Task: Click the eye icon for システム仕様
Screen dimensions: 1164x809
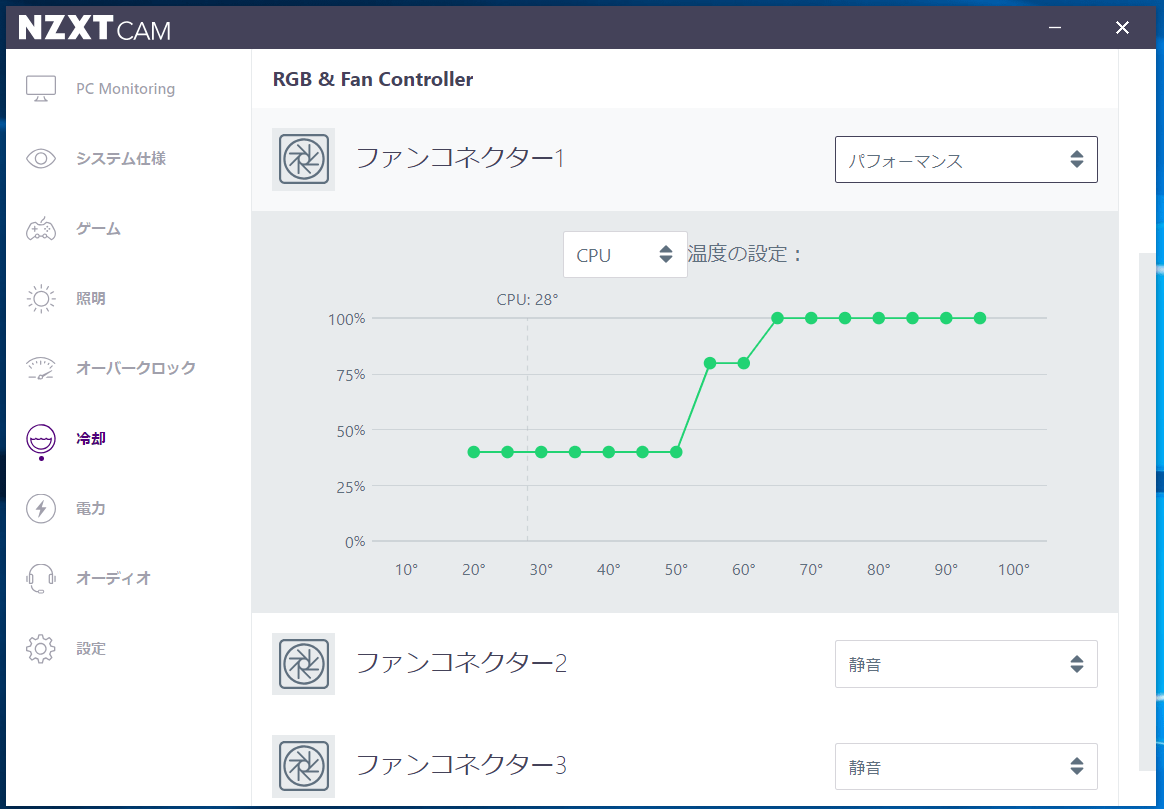Action: tap(41, 158)
